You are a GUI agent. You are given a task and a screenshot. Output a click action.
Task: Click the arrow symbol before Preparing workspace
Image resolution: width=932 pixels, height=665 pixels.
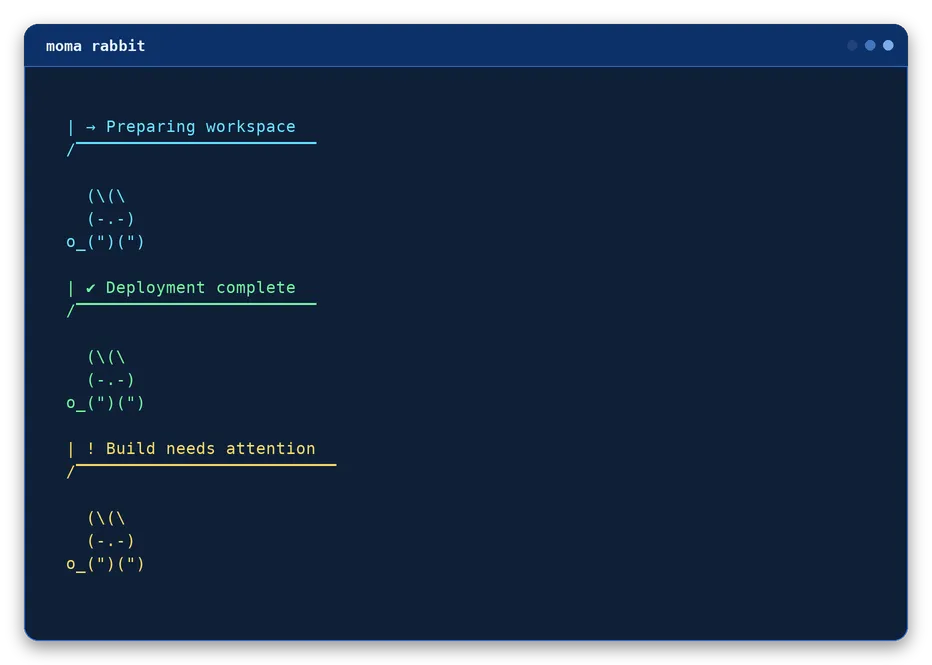(x=90, y=127)
